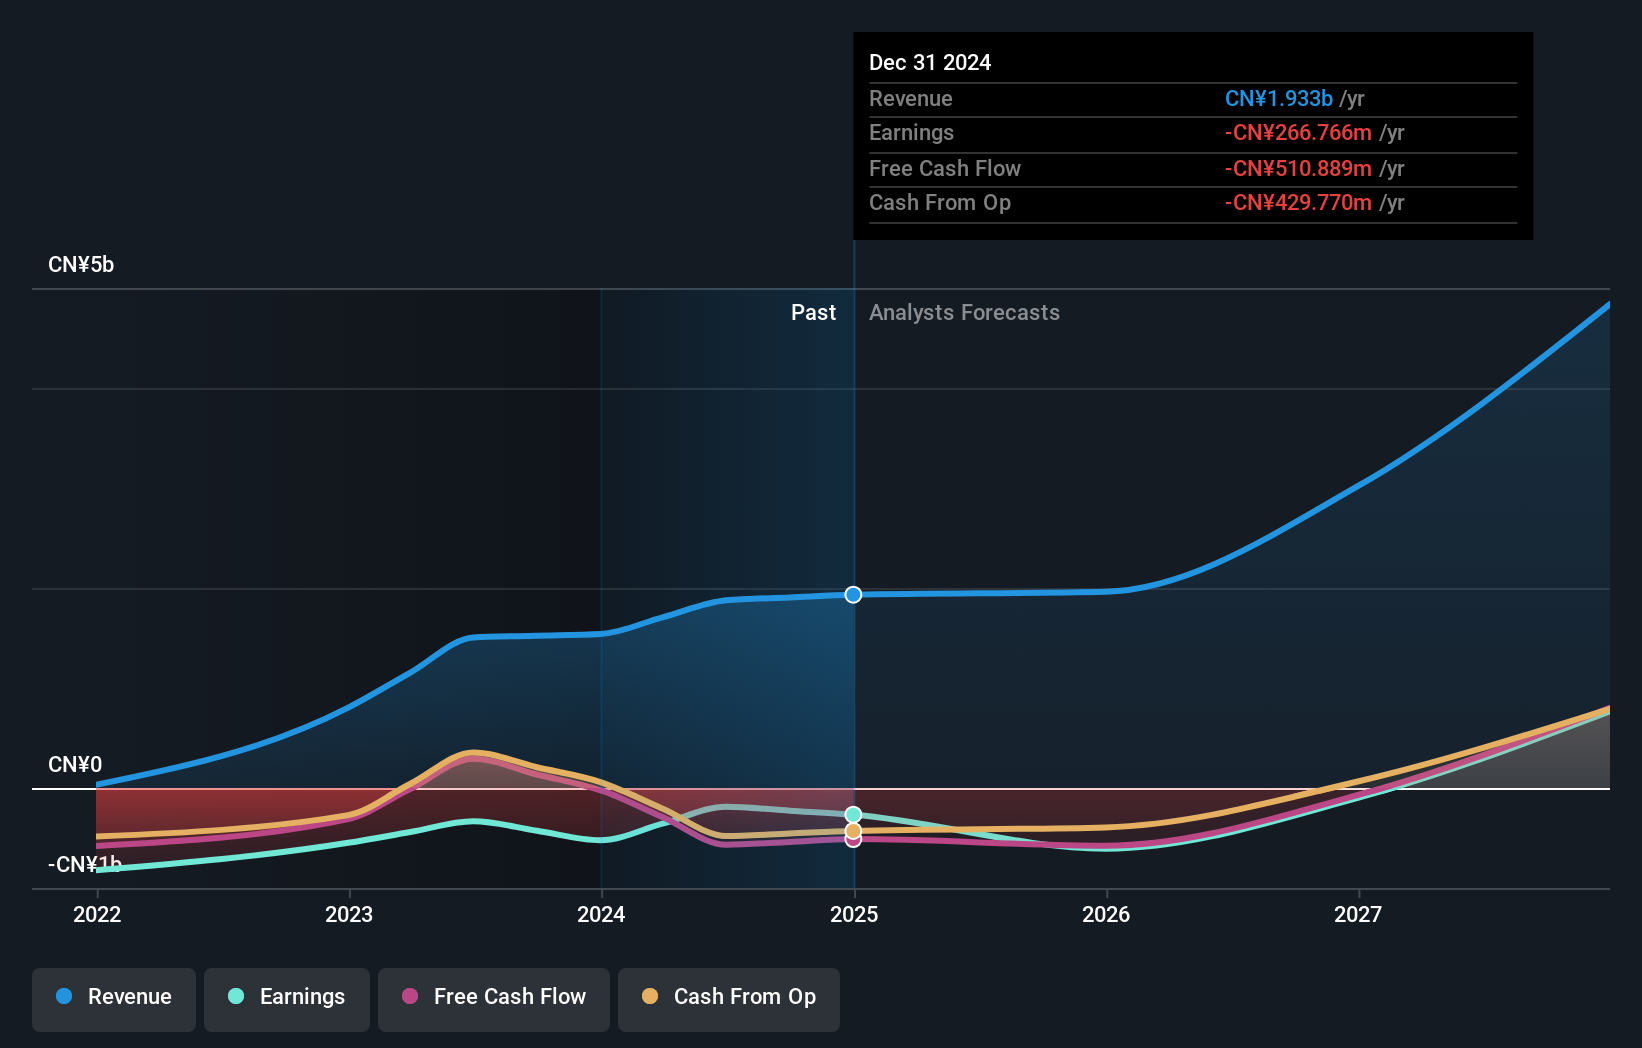Image resolution: width=1642 pixels, height=1048 pixels.
Task: Click the Analysts Forecasts label
Action: tap(964, 313)
